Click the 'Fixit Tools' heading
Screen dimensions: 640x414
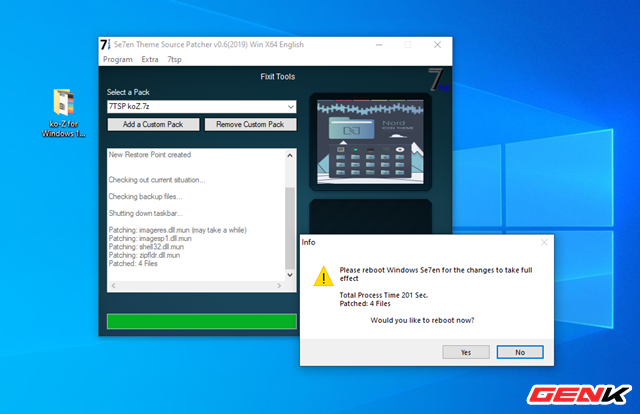[x=278, y=77]
